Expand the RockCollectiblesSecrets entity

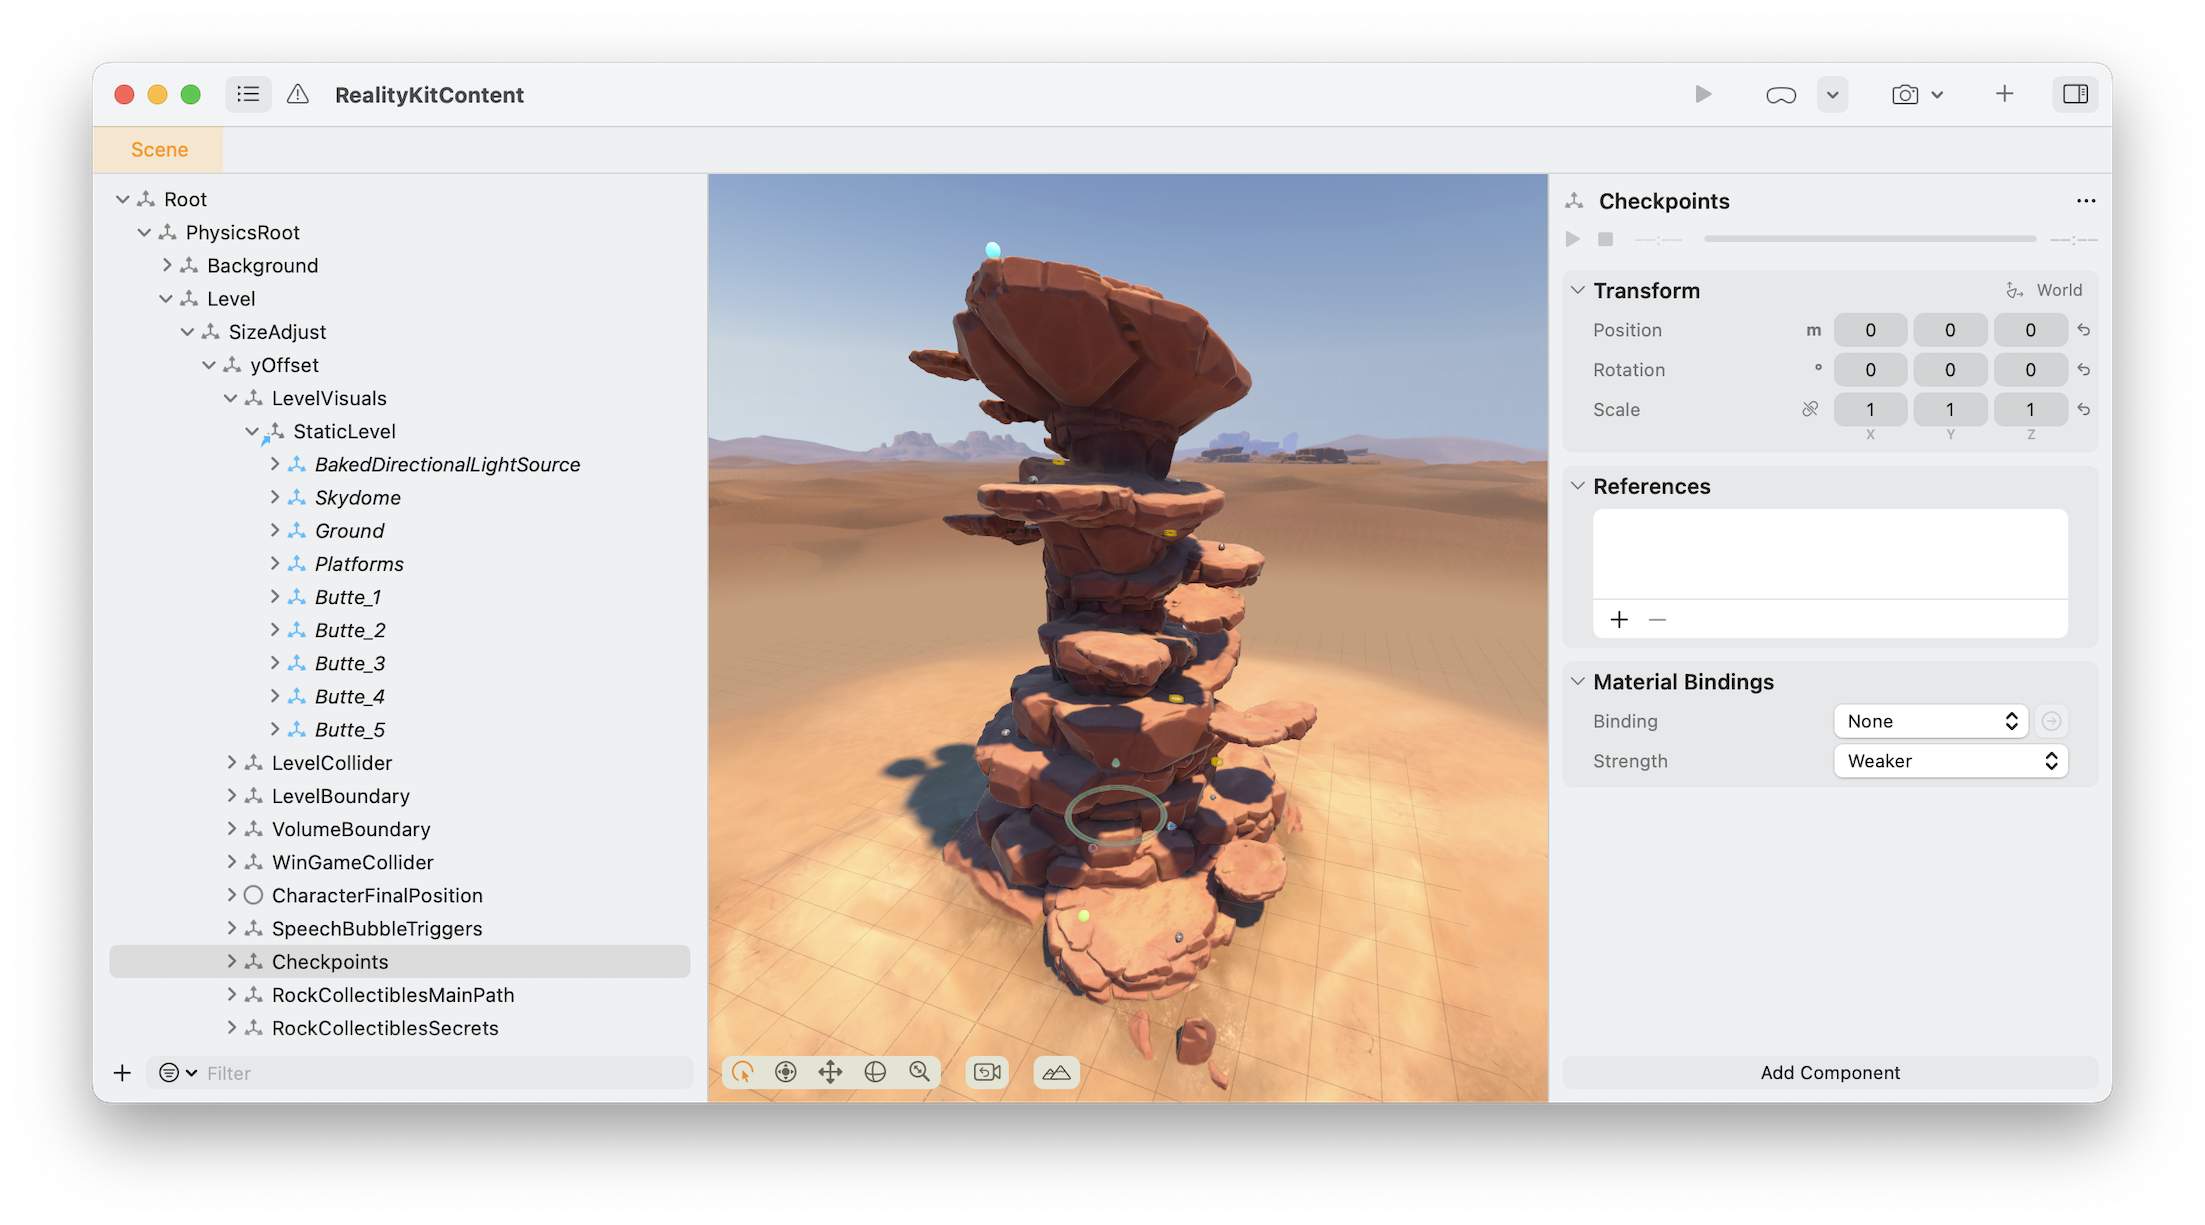click(231, 1027)
